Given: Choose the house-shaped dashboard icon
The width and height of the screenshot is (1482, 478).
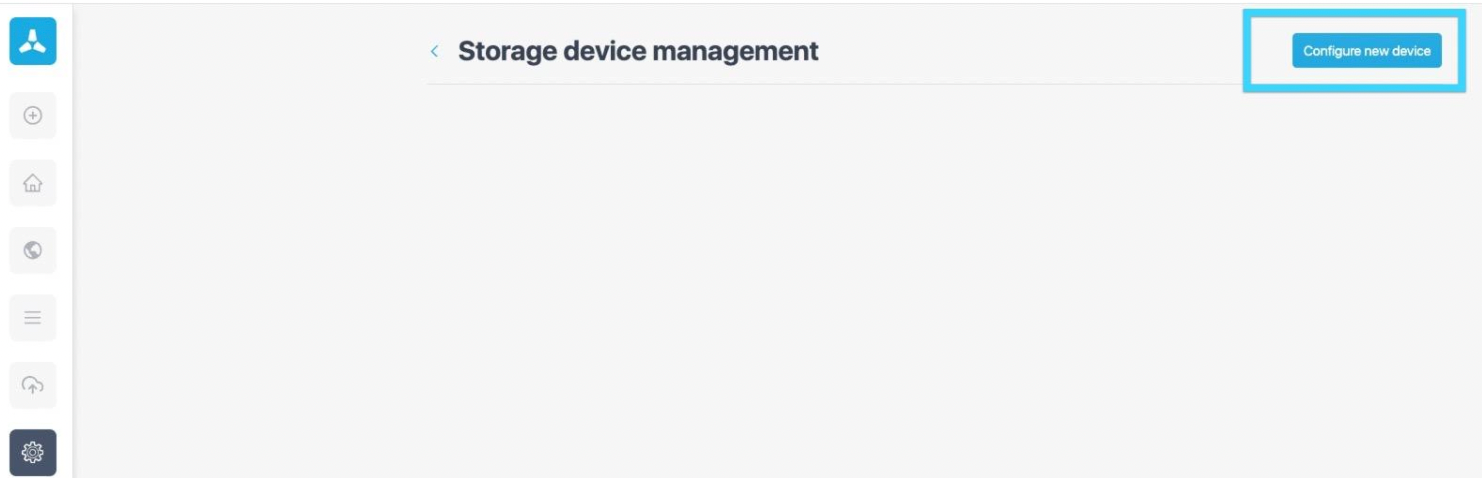Looking at the screenshot, I should [33, 183].
